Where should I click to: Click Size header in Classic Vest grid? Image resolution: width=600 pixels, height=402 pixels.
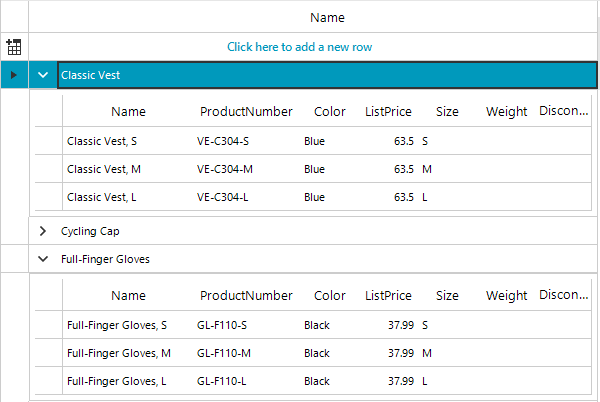pos(447,112)
